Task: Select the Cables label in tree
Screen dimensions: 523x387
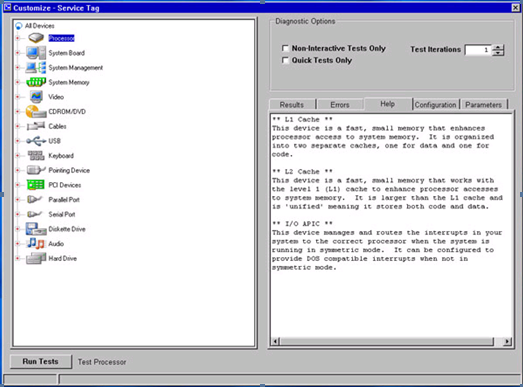Action: point(57,126)
